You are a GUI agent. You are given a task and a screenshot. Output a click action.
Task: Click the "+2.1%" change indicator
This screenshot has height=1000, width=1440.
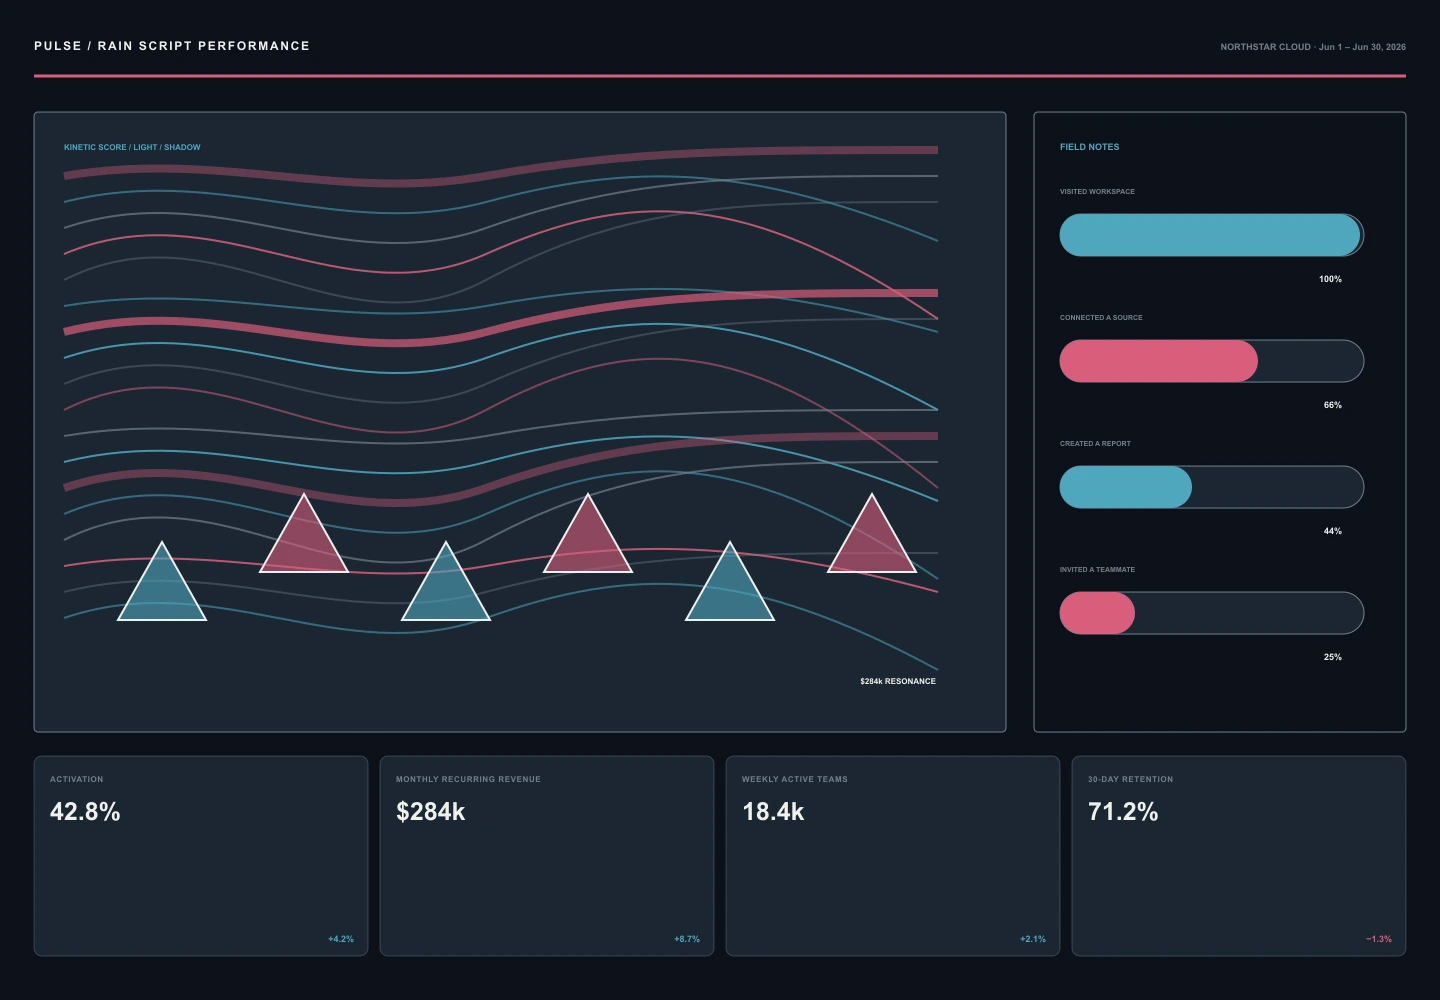click(x=1033, y=939)
